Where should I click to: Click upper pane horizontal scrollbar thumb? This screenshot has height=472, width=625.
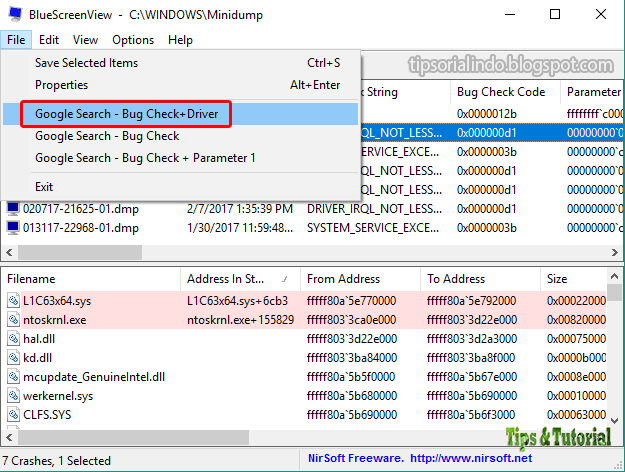80,252
